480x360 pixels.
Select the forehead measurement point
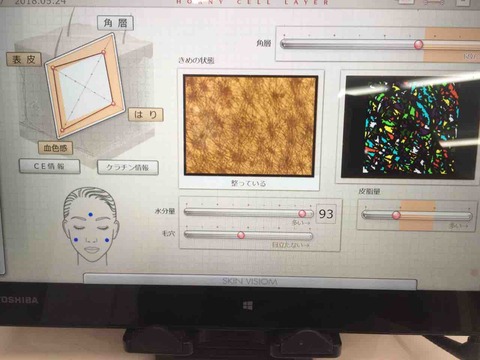[90, 215]
